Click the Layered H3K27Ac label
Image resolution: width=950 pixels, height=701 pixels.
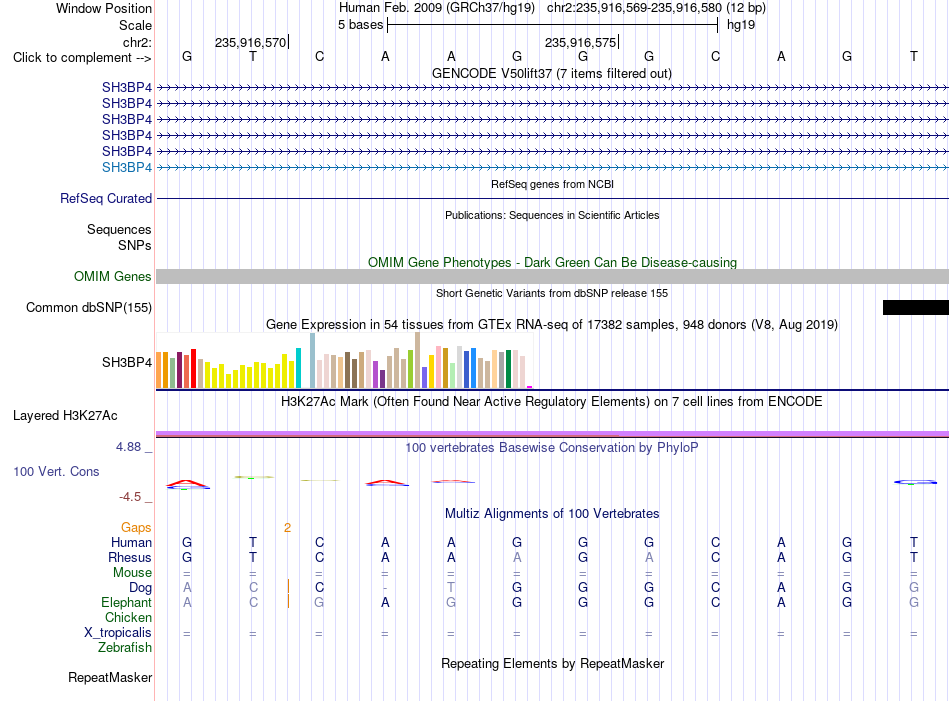[65, 416]
